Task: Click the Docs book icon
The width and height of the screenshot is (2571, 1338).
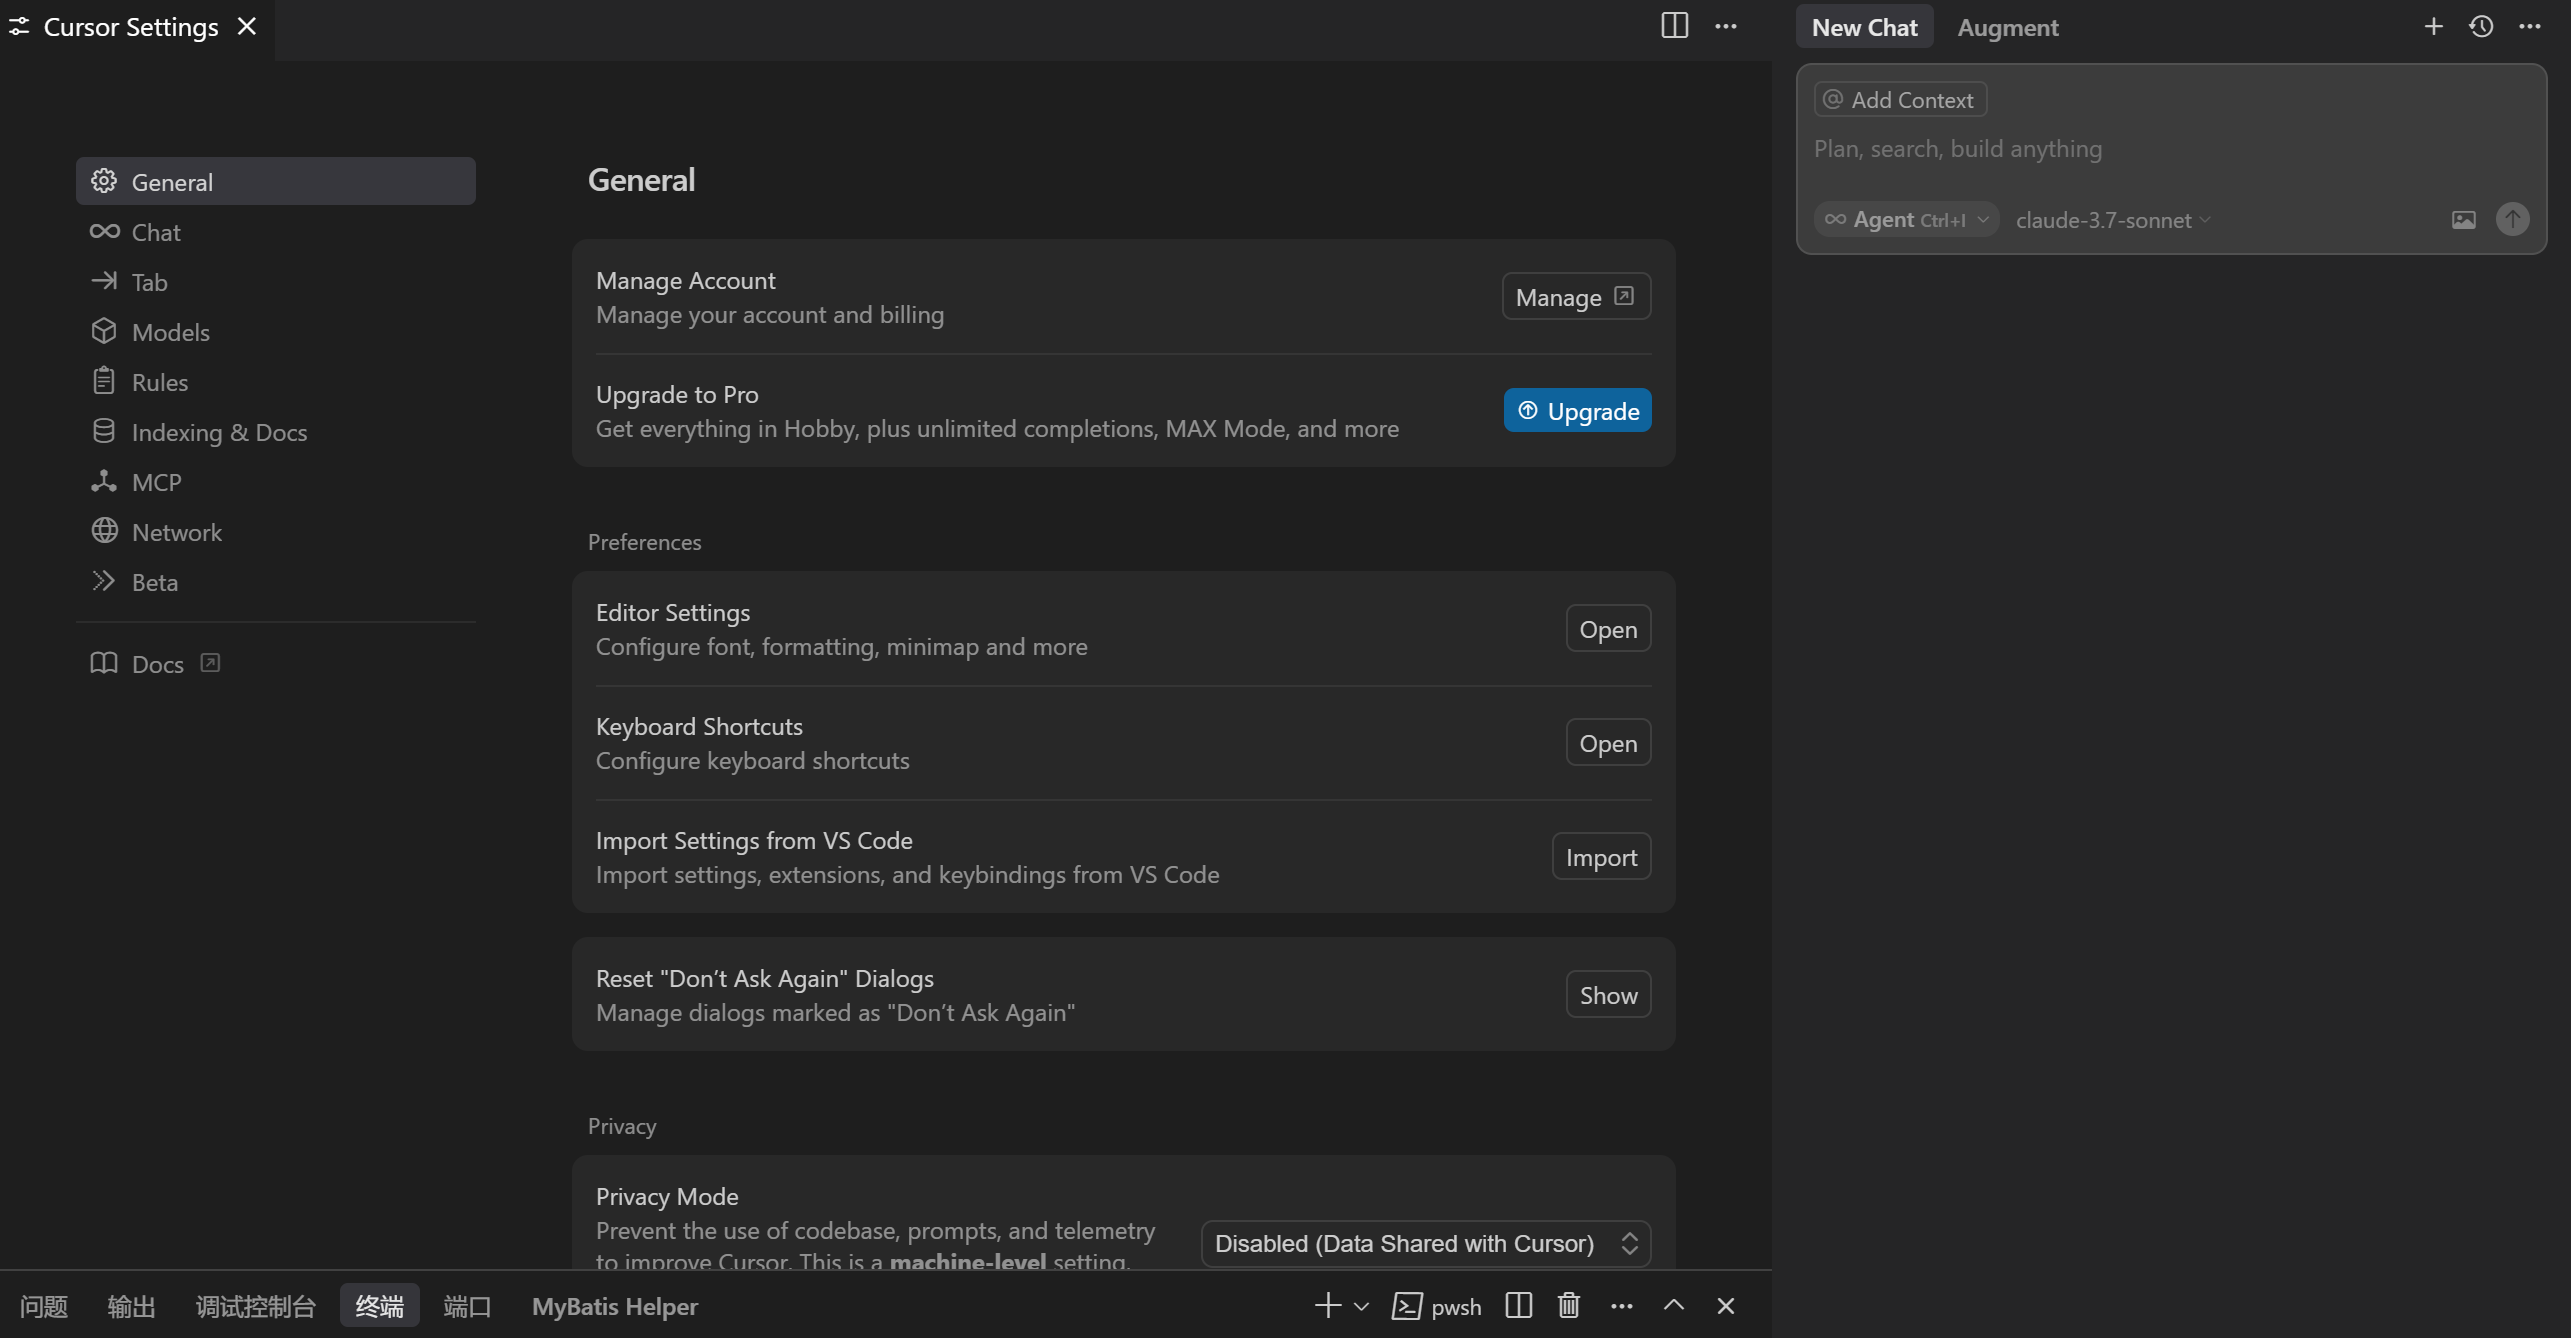Action: pyautogui.click(x=104, y=663)
